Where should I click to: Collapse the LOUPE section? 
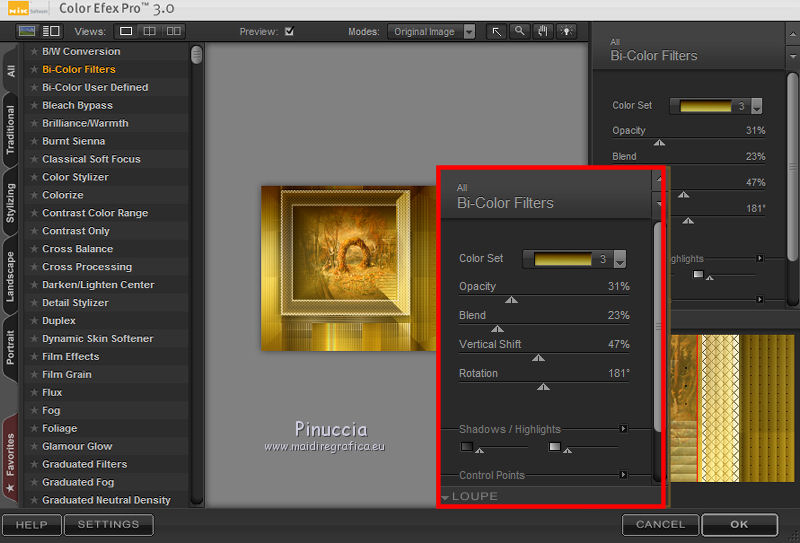(x=445, y=497)
